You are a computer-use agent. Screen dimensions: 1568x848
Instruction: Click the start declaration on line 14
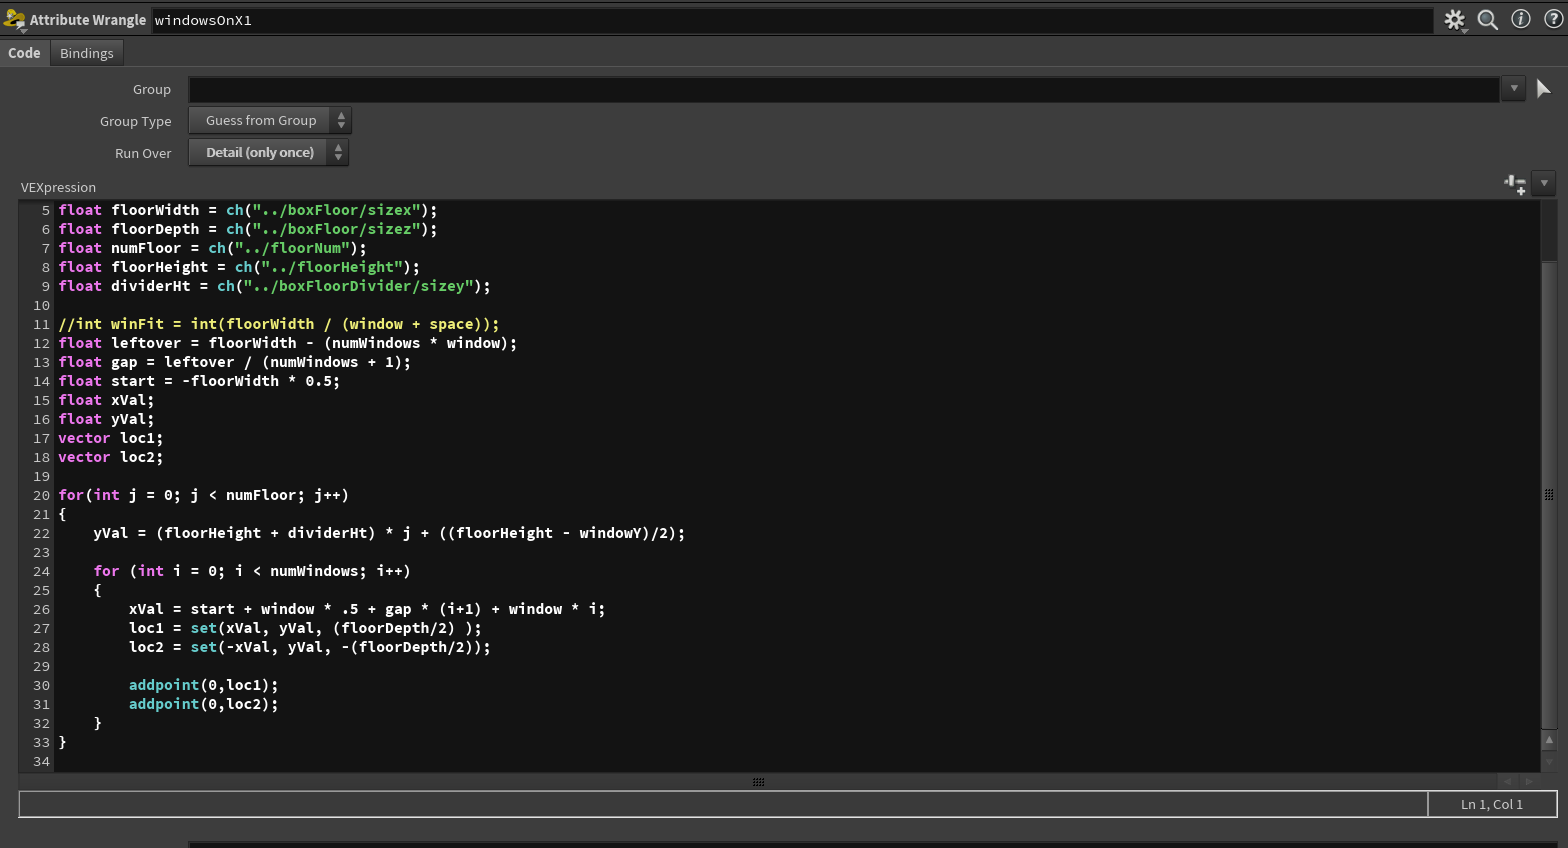[x=199, y=381]
